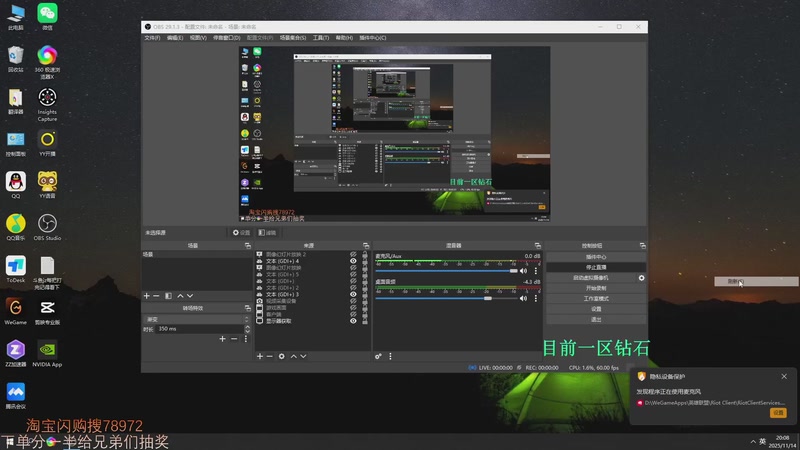Viewport: 800px width, 450px height.
Task: Undock the Scene Transitions (转场特效) panel
Action: coord(247,308)
